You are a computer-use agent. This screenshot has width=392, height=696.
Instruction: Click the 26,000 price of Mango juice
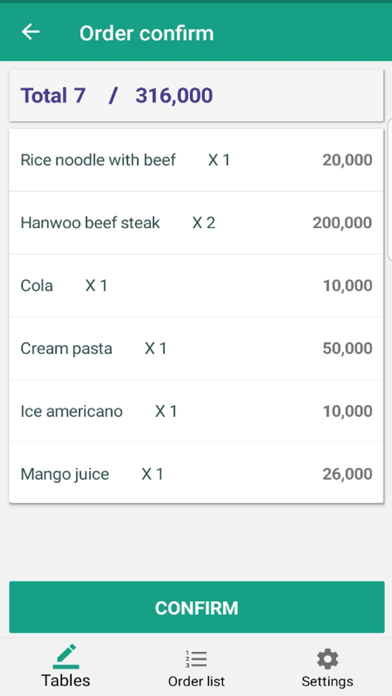click(347, 474)
